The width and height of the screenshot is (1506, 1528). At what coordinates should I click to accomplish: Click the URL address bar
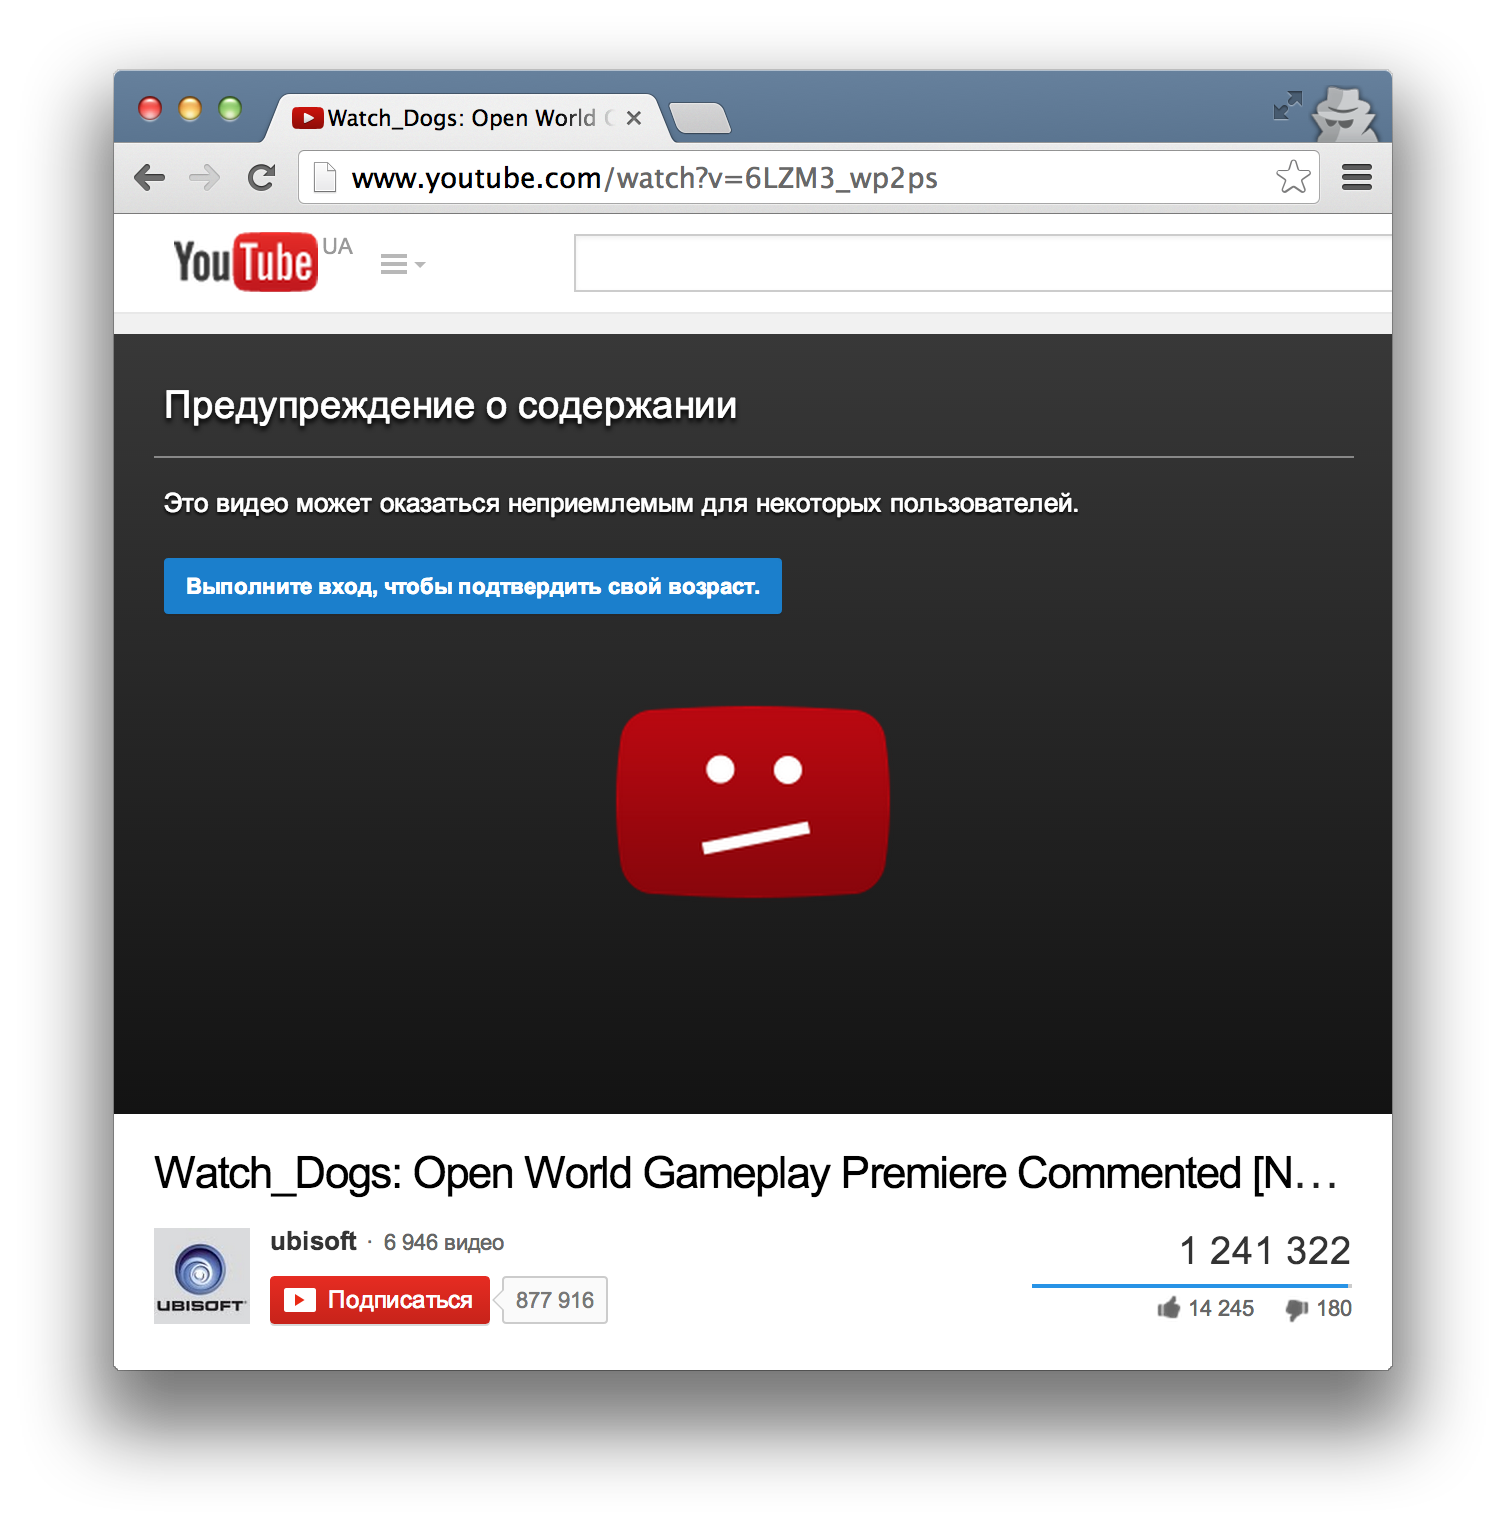pyautogui.click(x=800, y=178)
